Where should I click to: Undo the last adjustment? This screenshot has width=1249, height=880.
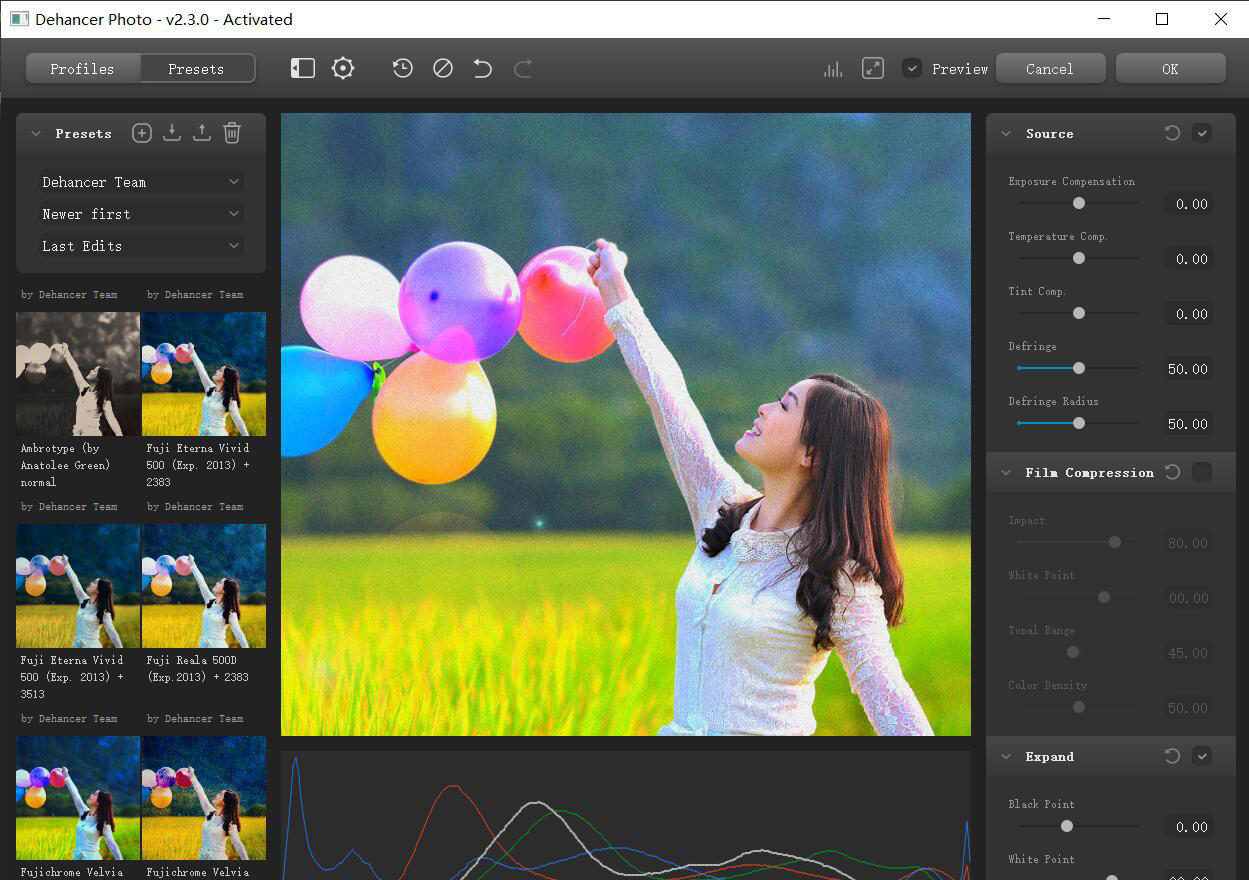(482, 68)
